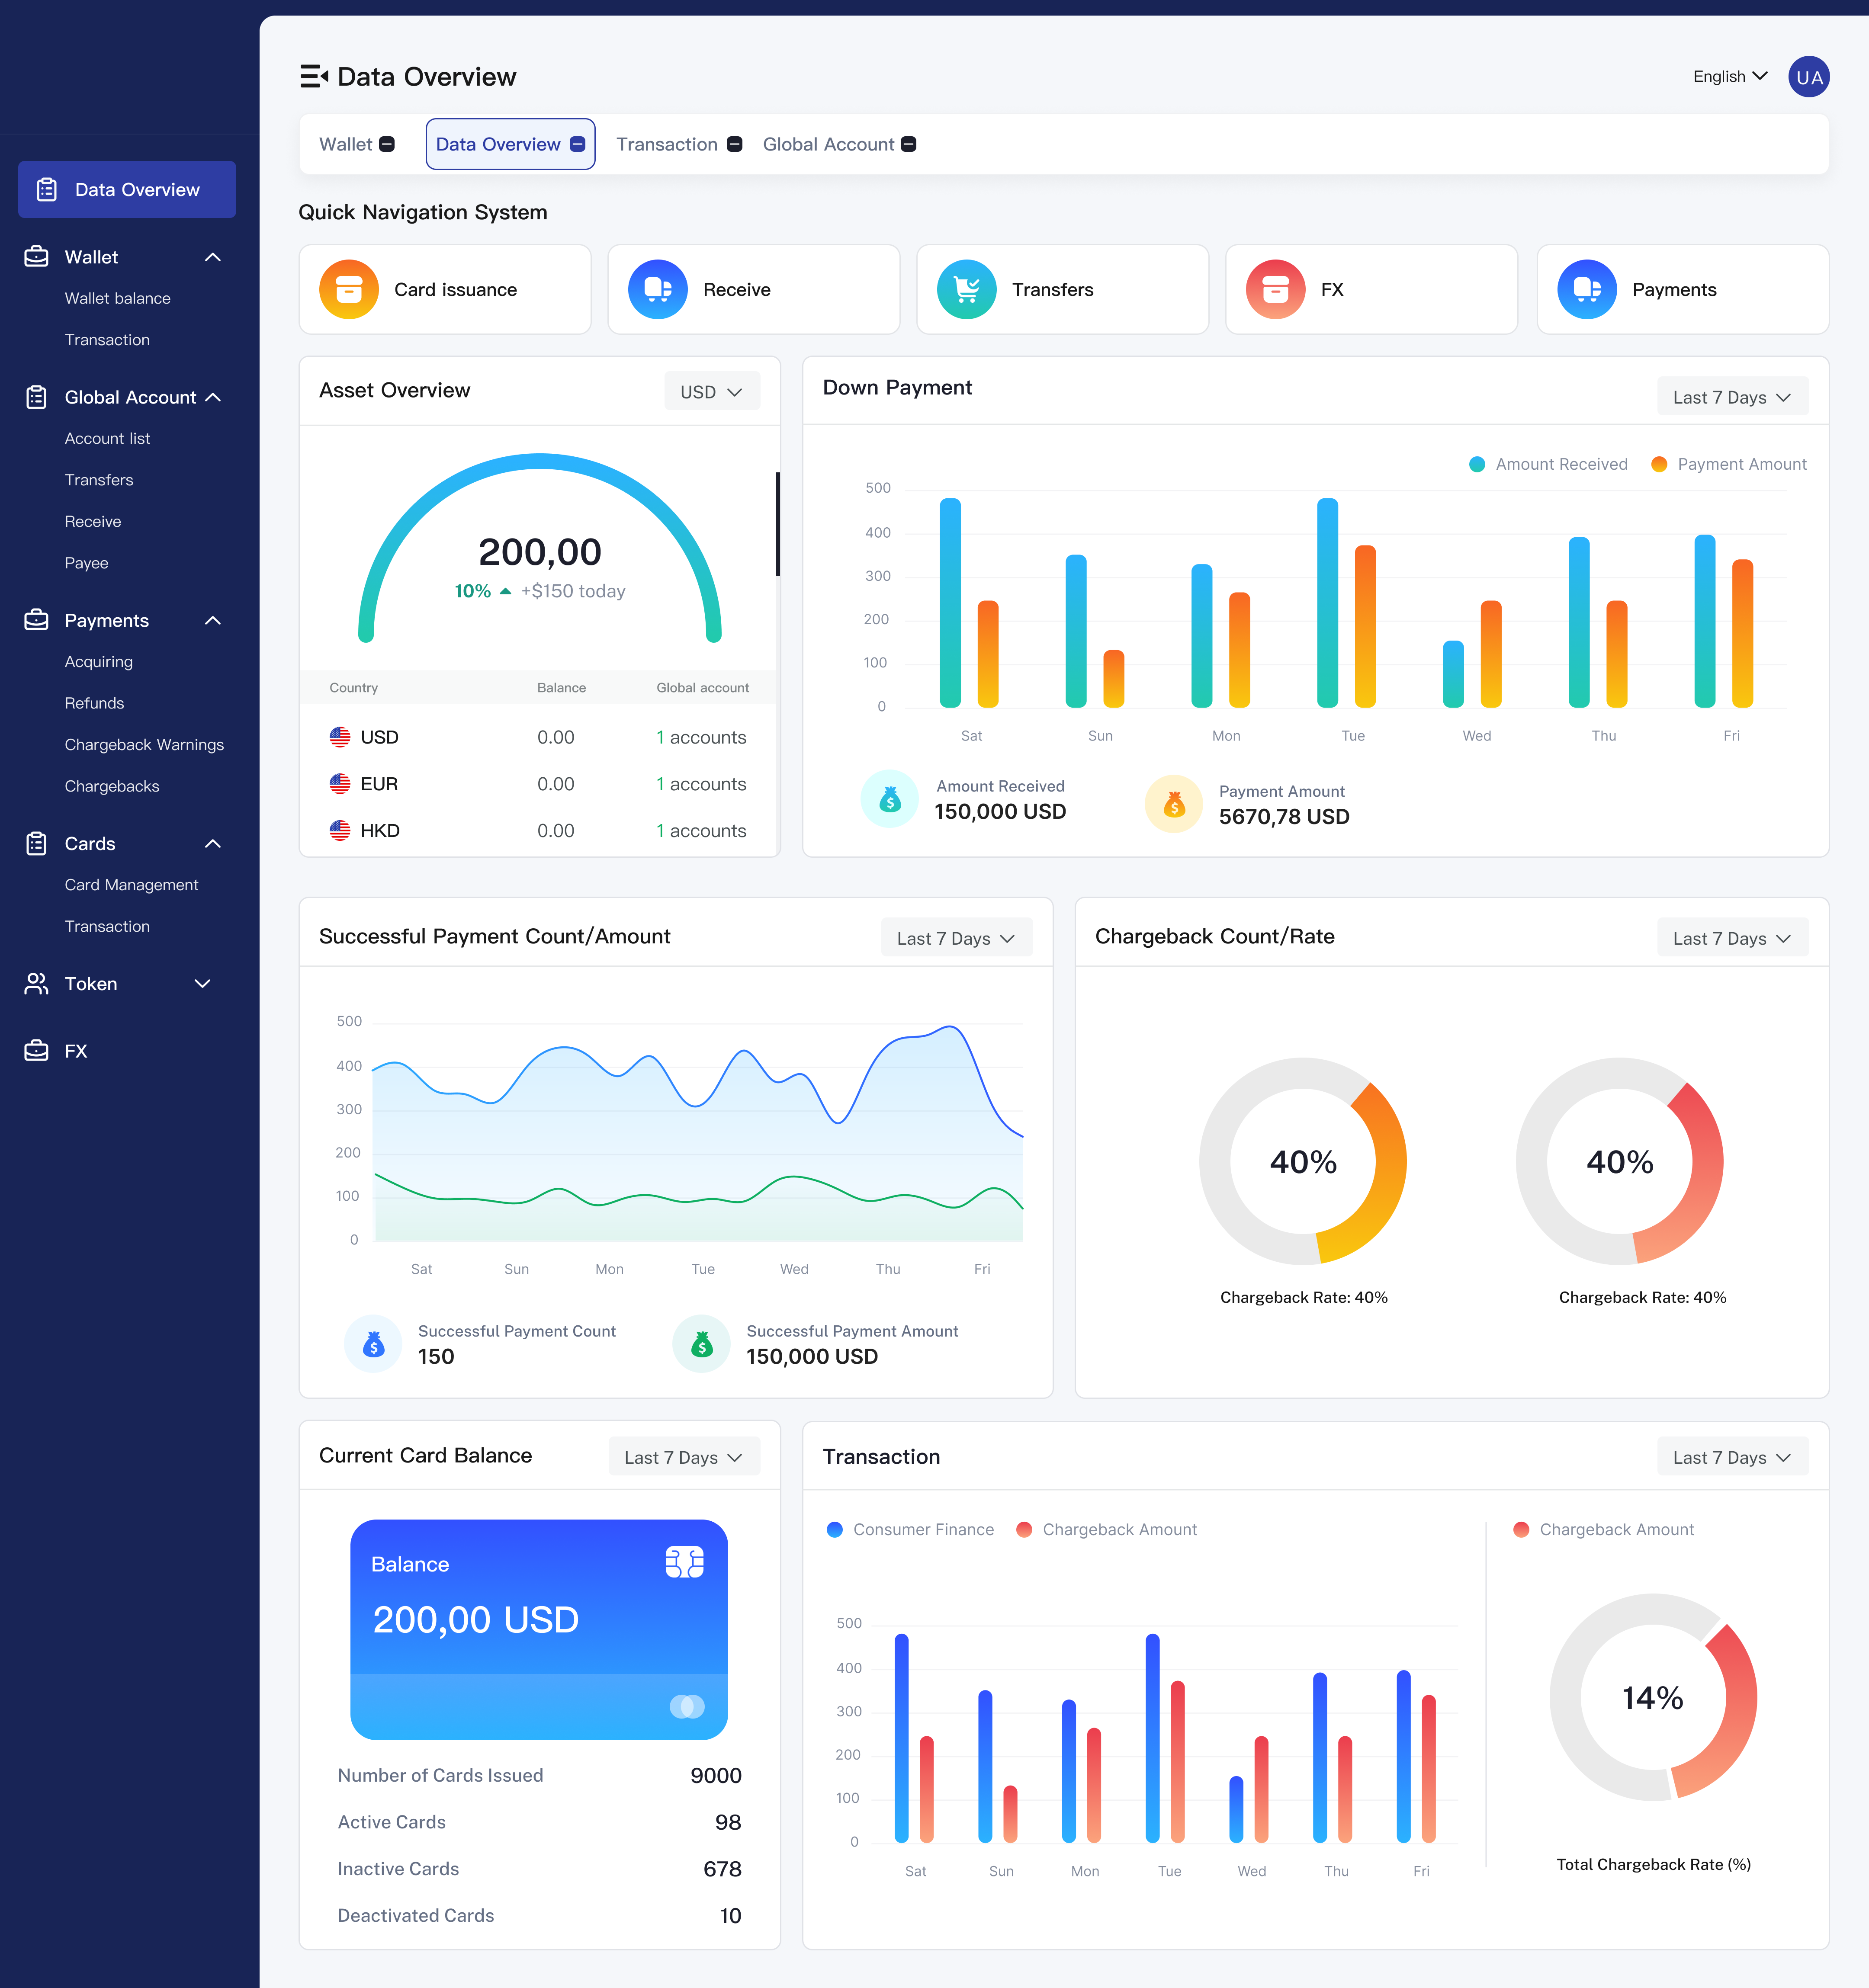Click the blue Receive shortcut icon

click(657, 289)
